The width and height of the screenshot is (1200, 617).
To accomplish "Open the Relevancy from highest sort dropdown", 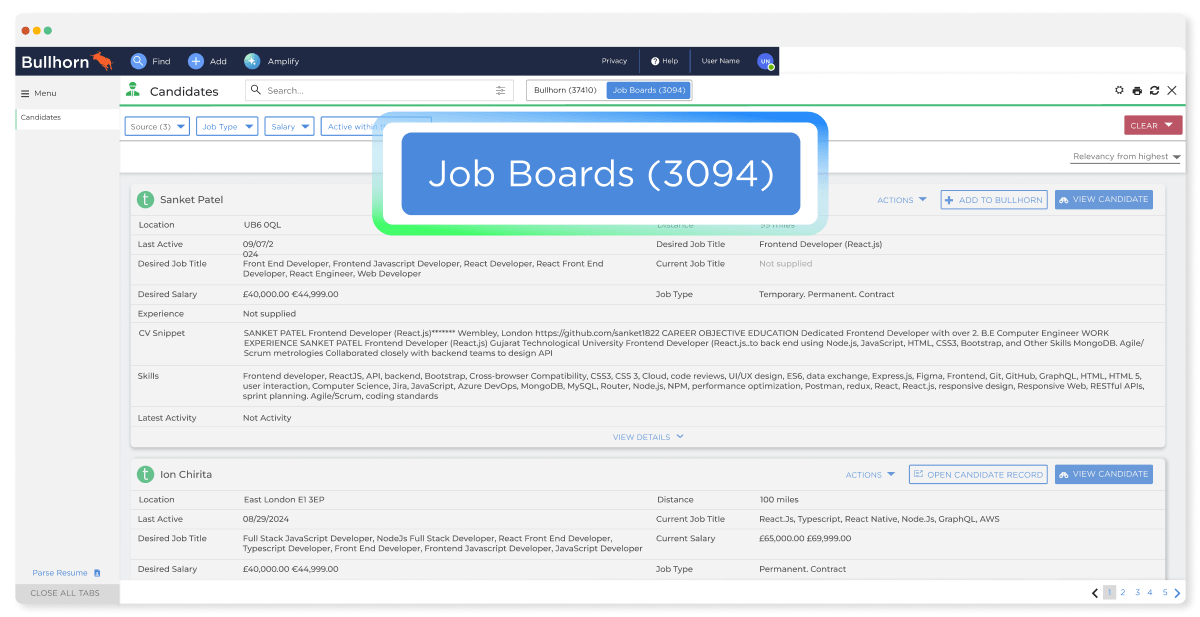I will [1126, 157].
